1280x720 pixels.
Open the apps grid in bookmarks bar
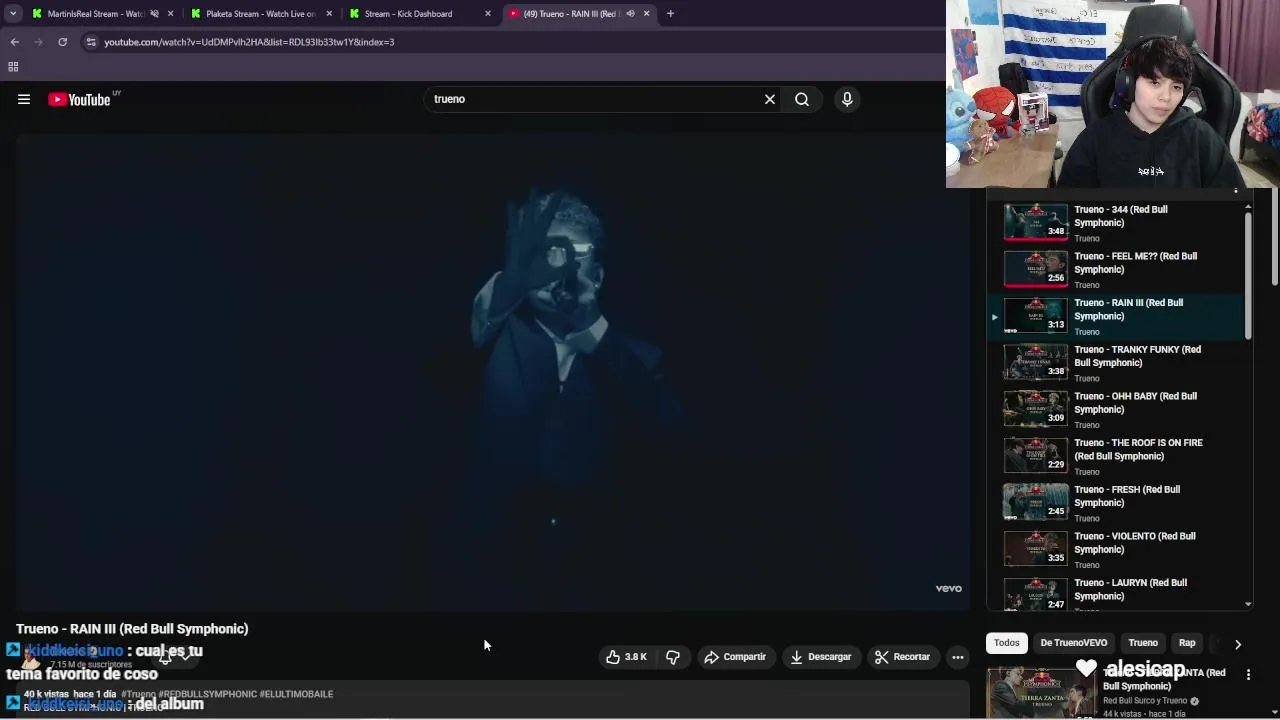coord(13,67)
